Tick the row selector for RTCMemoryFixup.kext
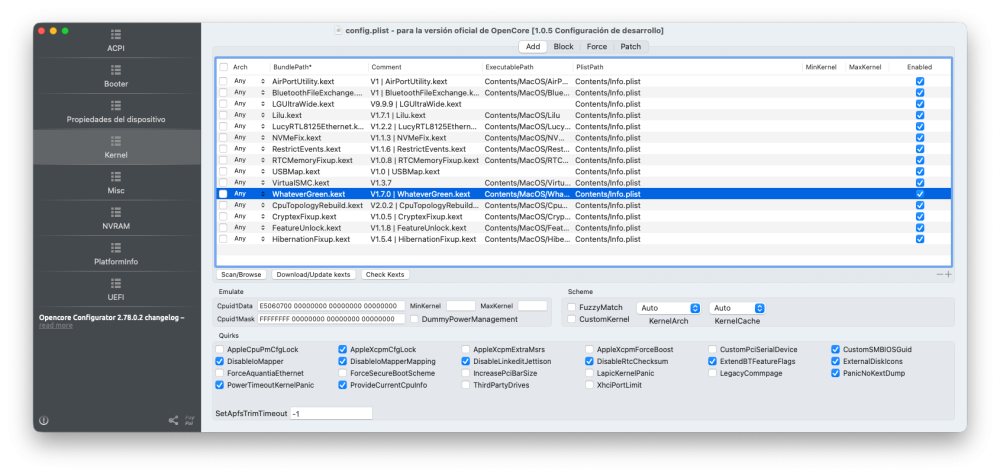 (223, 160)
